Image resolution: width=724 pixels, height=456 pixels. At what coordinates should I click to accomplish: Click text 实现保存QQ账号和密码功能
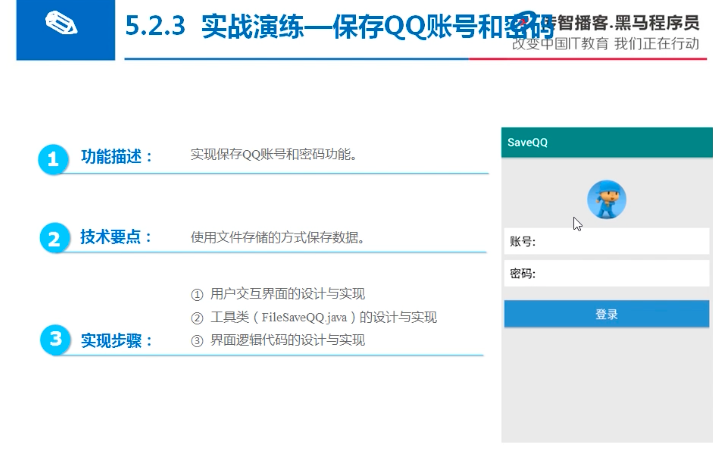click(274, 154)
